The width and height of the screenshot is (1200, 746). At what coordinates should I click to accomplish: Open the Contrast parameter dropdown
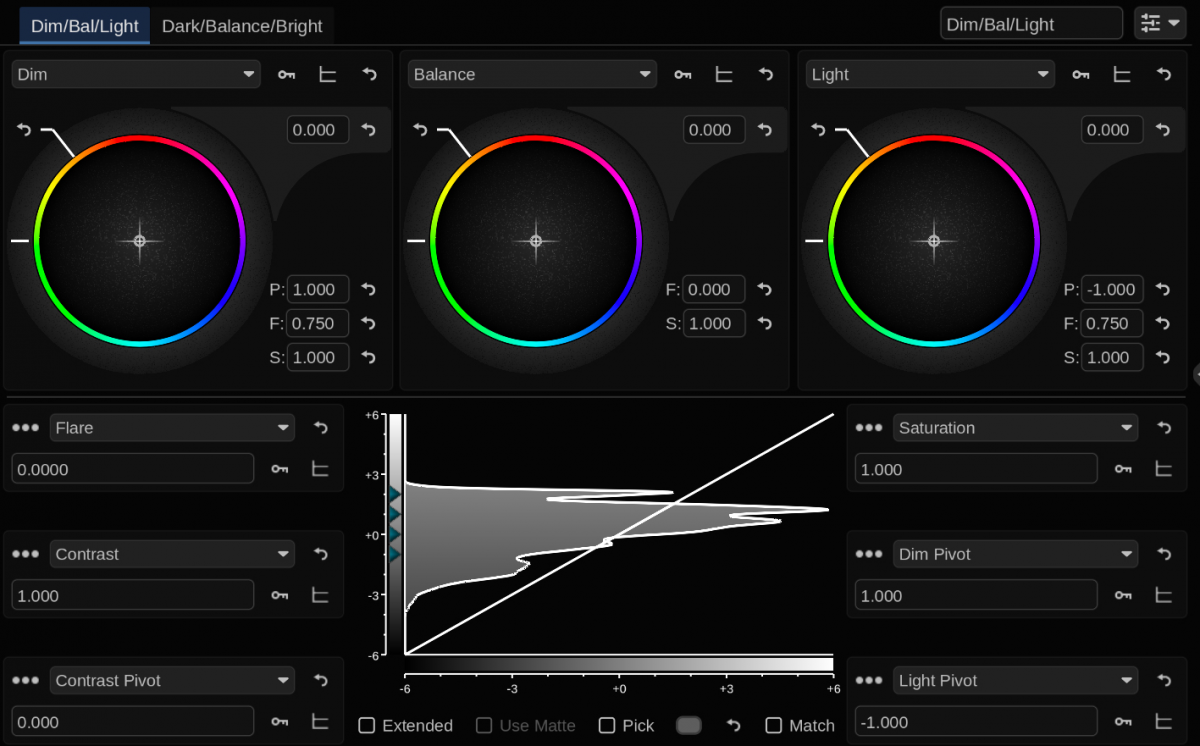172,554
